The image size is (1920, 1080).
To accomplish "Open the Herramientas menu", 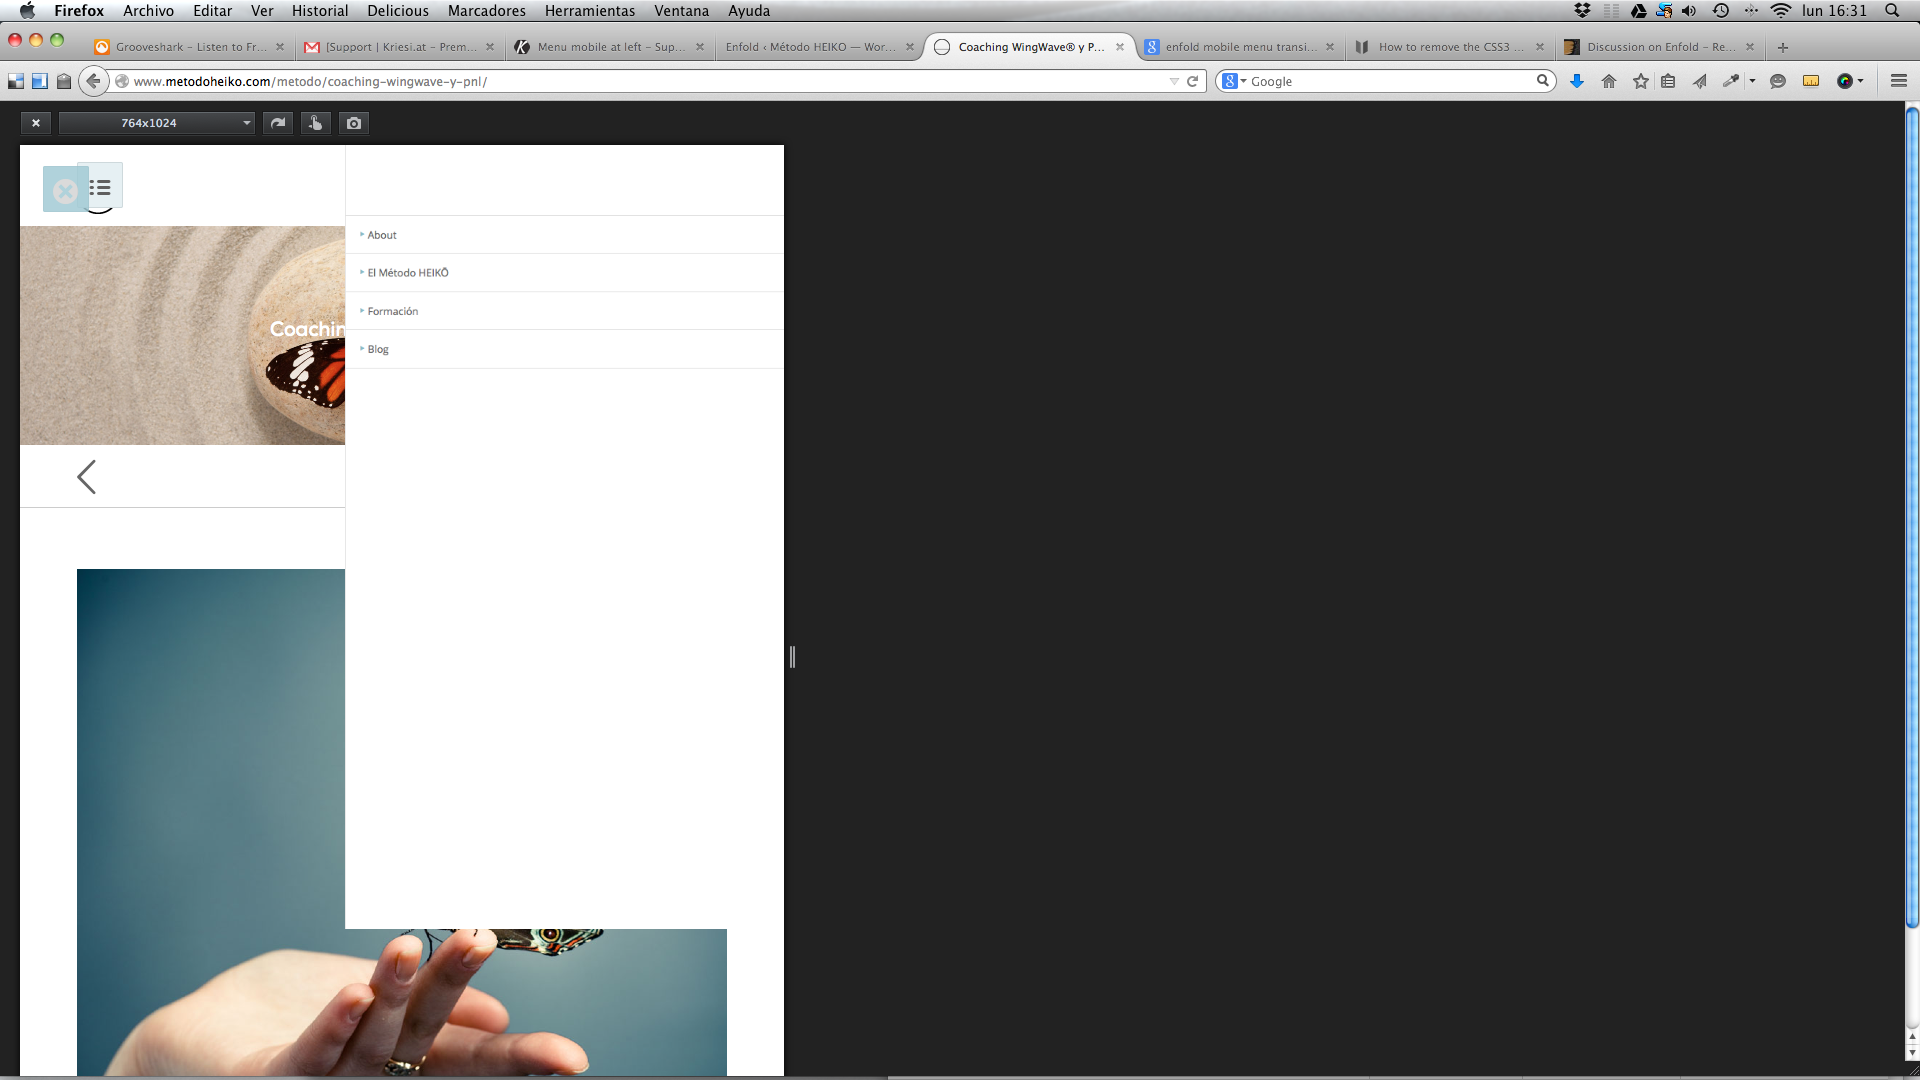I will pyautogui.click(x=590, y=10).
